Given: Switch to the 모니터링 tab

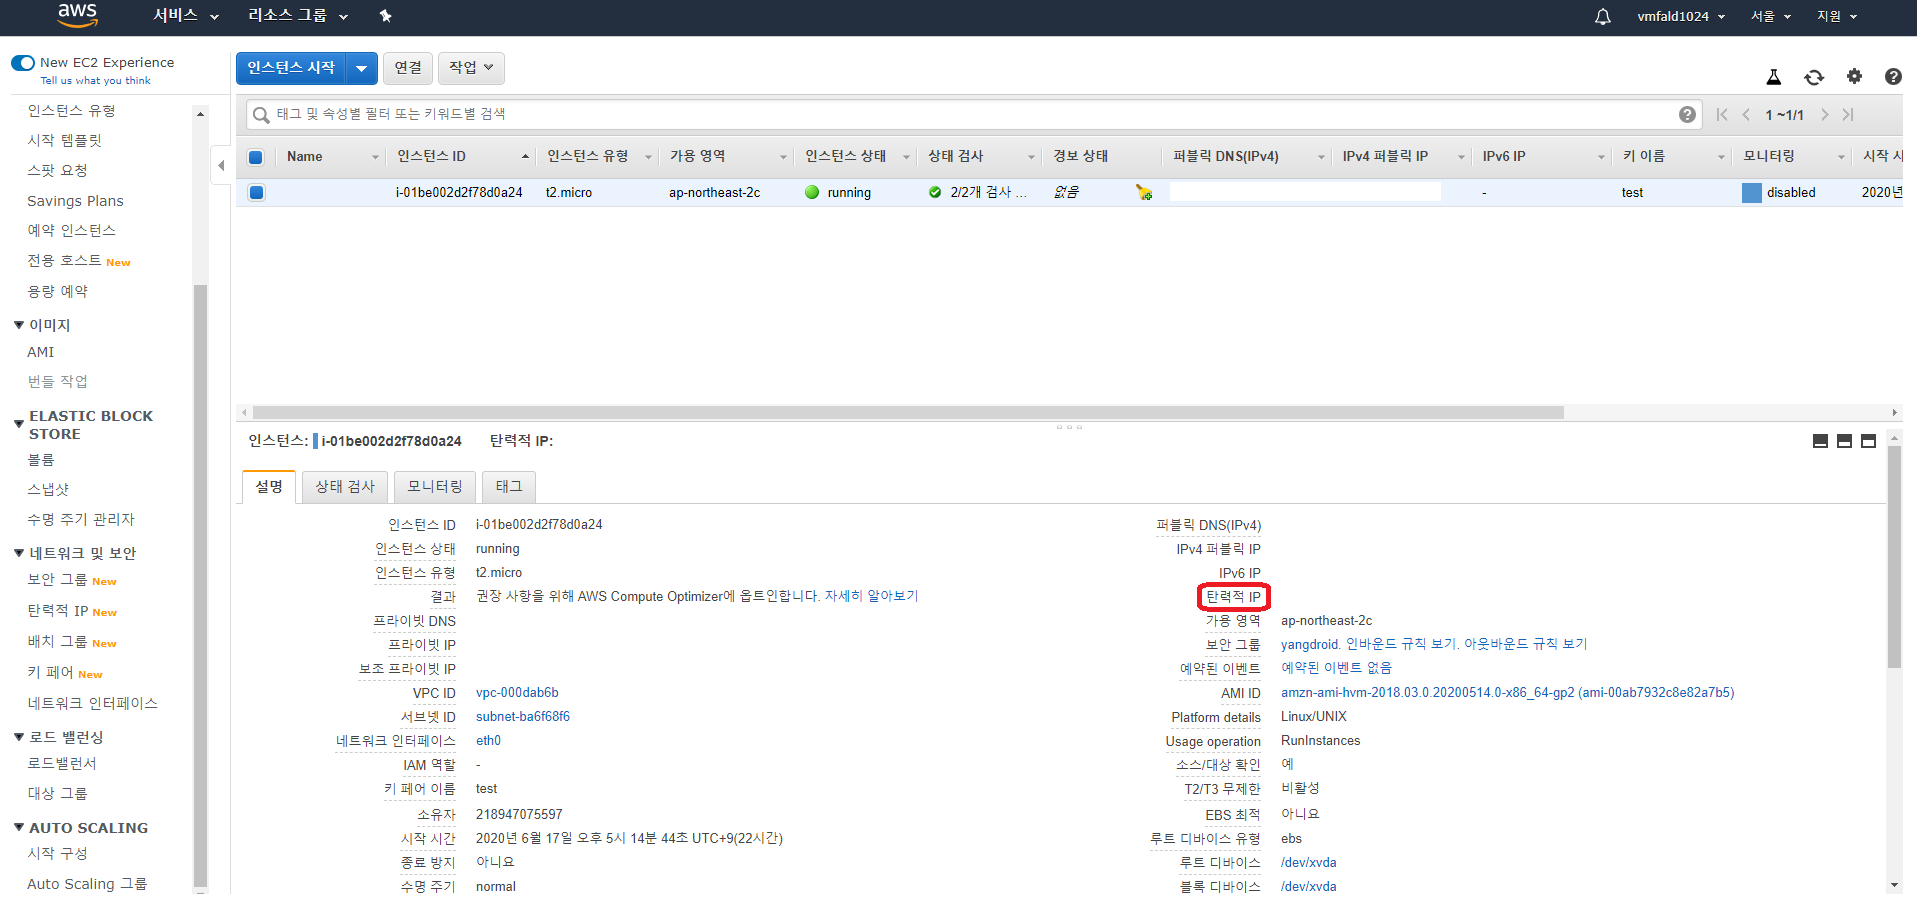Looking at the screenshot, I should pyautogui.click(x=435, y=487).
